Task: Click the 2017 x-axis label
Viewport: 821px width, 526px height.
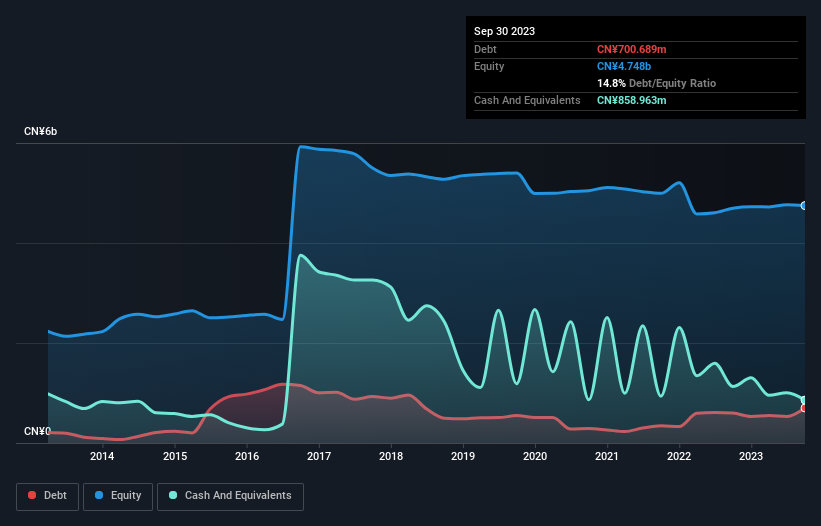Action: 319,456
